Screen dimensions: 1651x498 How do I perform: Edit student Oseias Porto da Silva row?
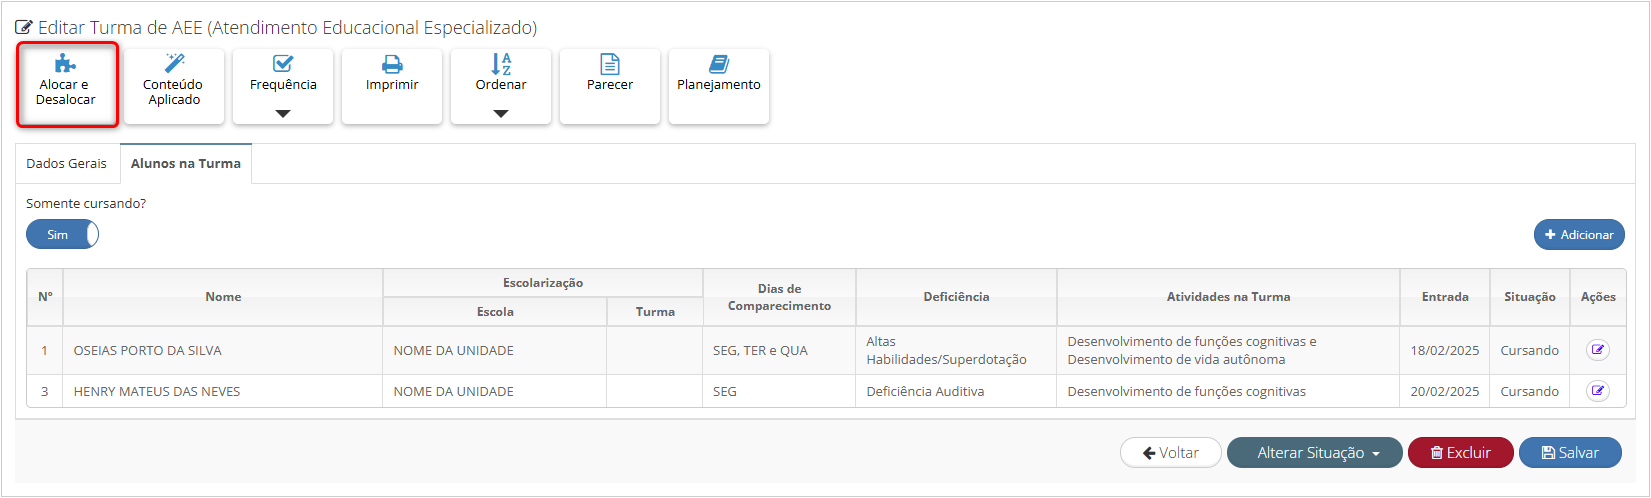(x=1597, y=350)
